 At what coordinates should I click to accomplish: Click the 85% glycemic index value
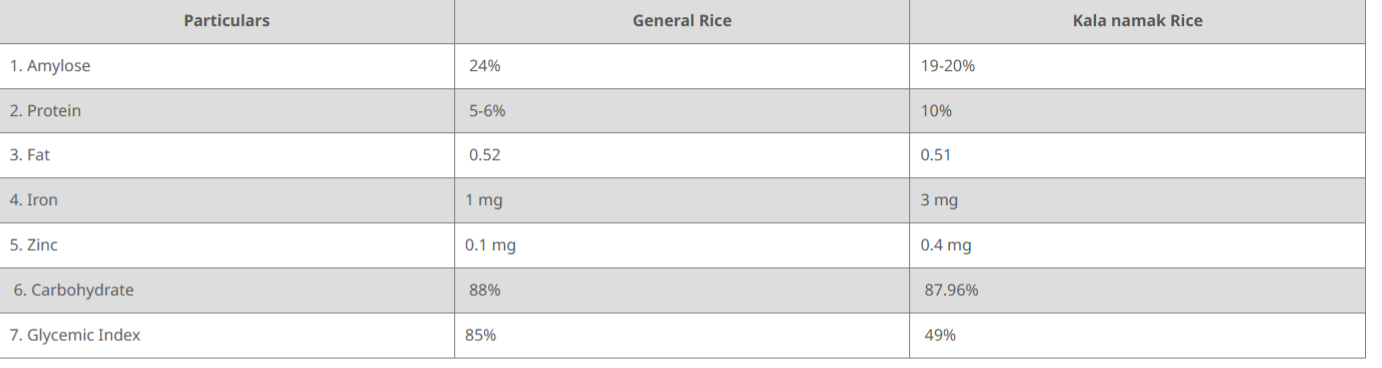[x=481, y=335]
